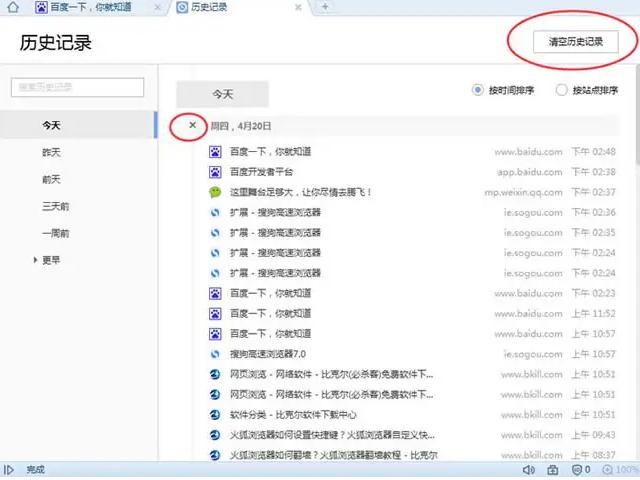Open 百度开发者平台 history entry

click(261, 172)
